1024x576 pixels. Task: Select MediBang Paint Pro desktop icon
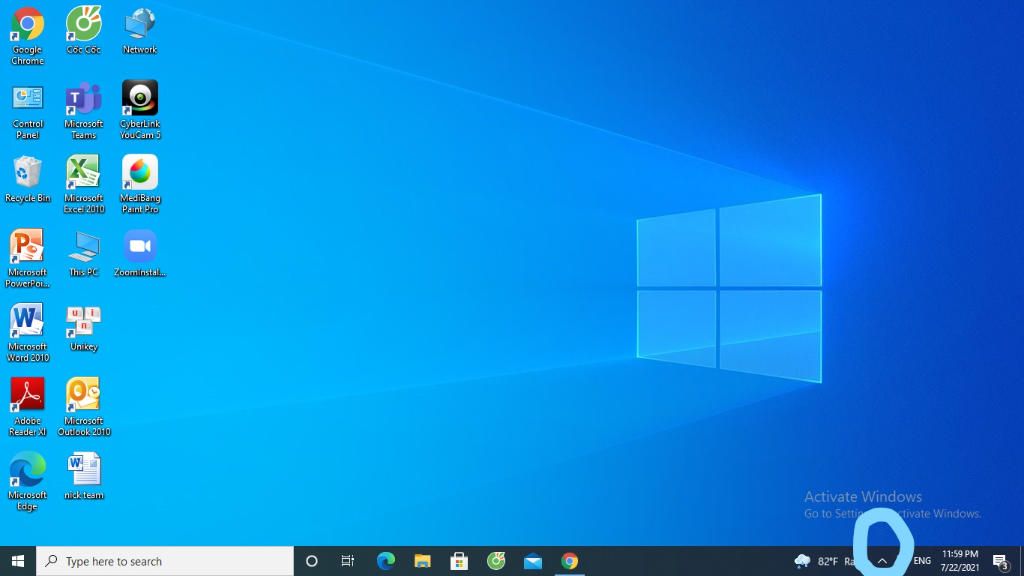click(140, 185)
